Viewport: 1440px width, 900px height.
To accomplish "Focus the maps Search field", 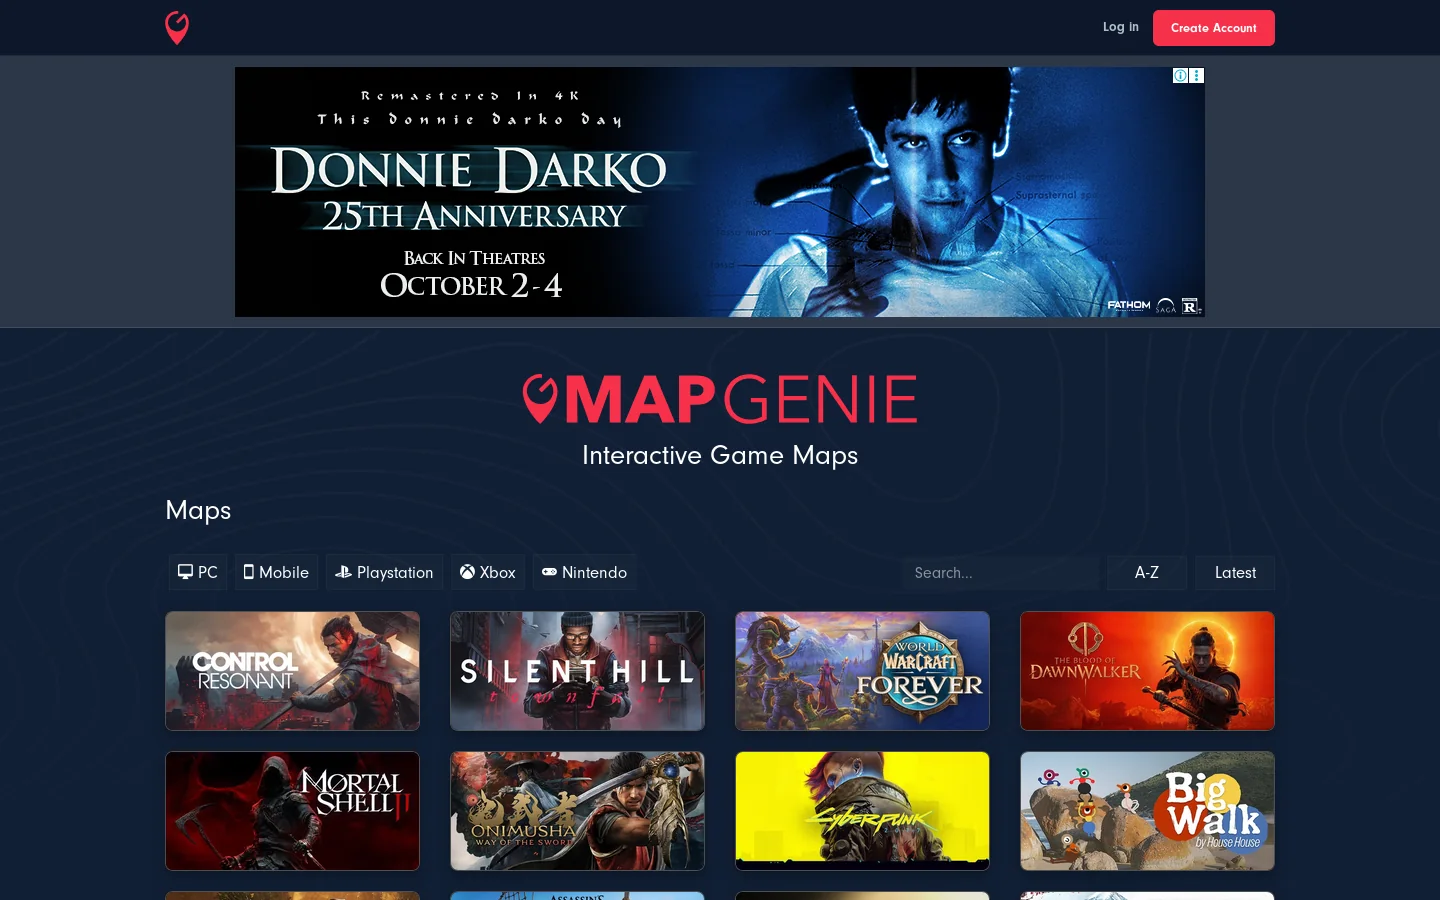I will [x=1000, y=573].
